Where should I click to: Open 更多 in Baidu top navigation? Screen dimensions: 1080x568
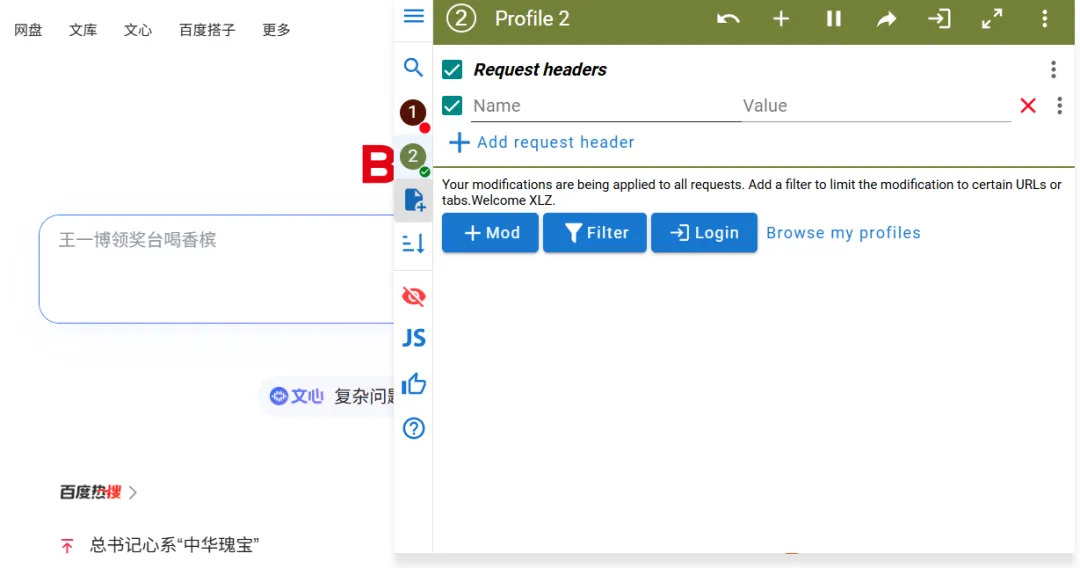(276, 30)
